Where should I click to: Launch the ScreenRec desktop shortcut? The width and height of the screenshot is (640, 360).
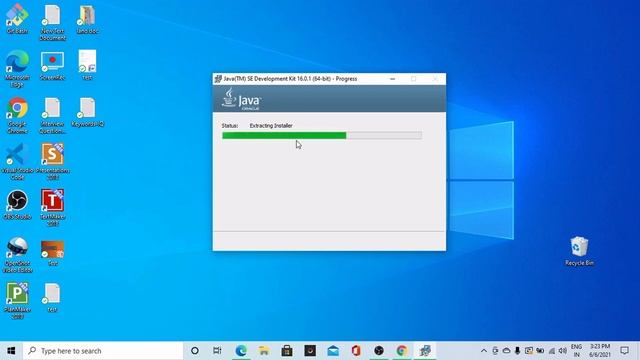coord(52,65)
